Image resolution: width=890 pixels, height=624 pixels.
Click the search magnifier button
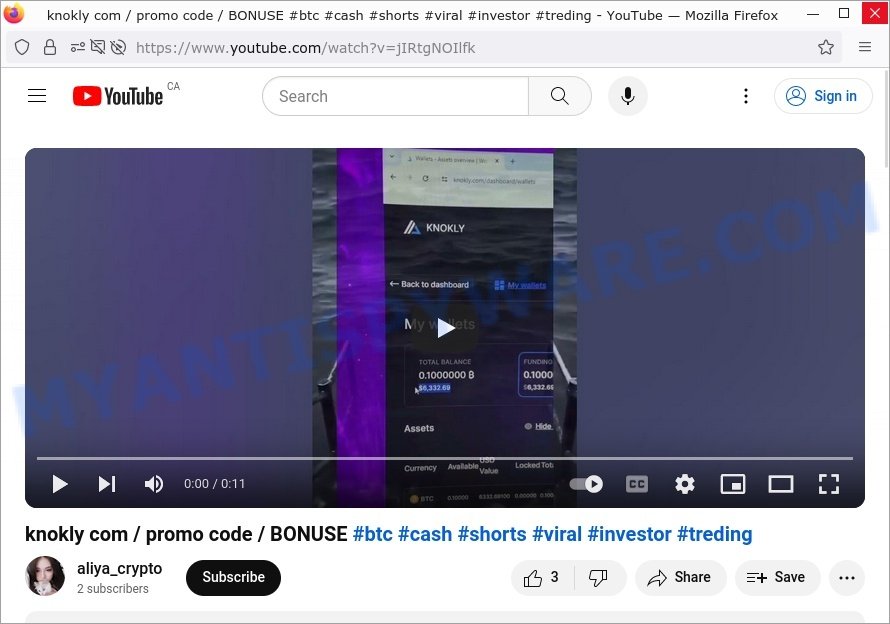pos(560,96)
